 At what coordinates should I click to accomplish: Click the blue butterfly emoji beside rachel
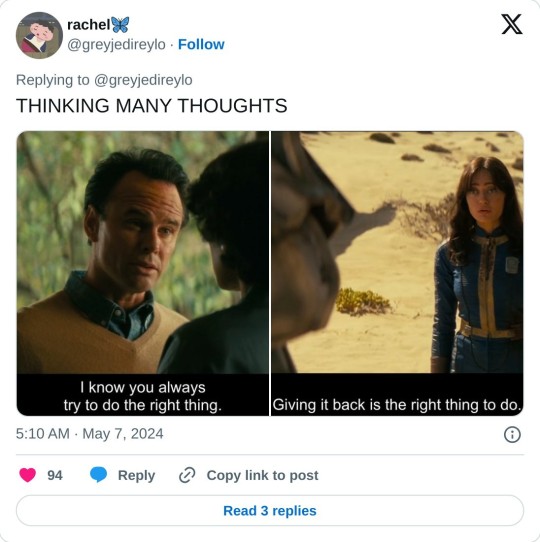point(120,25)
